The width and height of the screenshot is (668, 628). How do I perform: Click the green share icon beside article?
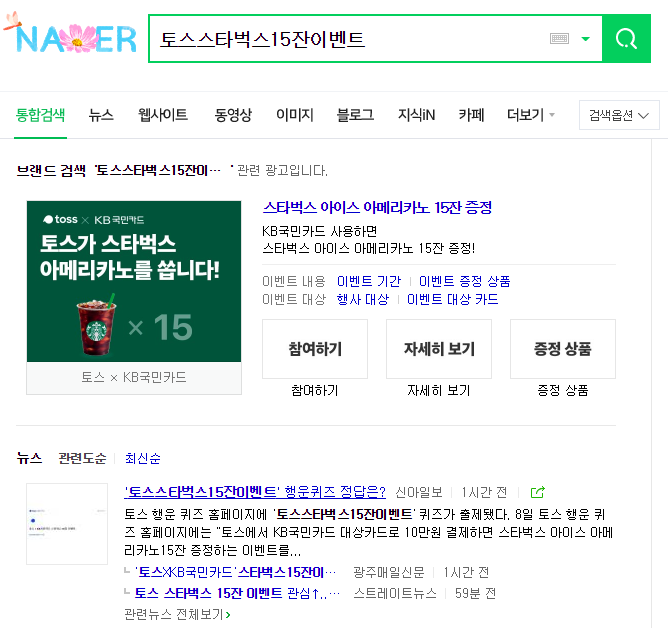[538, 493]
